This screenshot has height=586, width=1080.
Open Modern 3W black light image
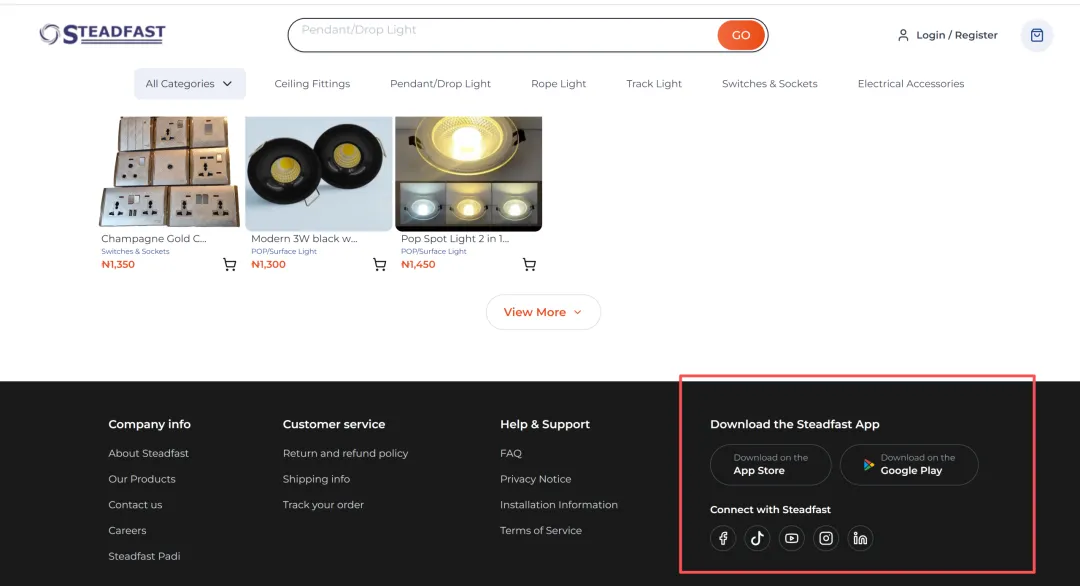pyautogui.click(x=319, y=174)
